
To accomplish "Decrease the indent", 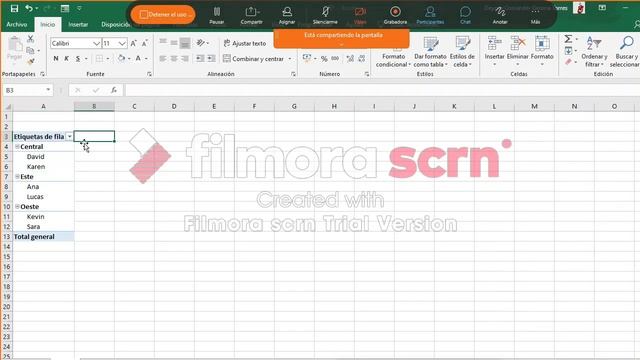I will 200,59.
